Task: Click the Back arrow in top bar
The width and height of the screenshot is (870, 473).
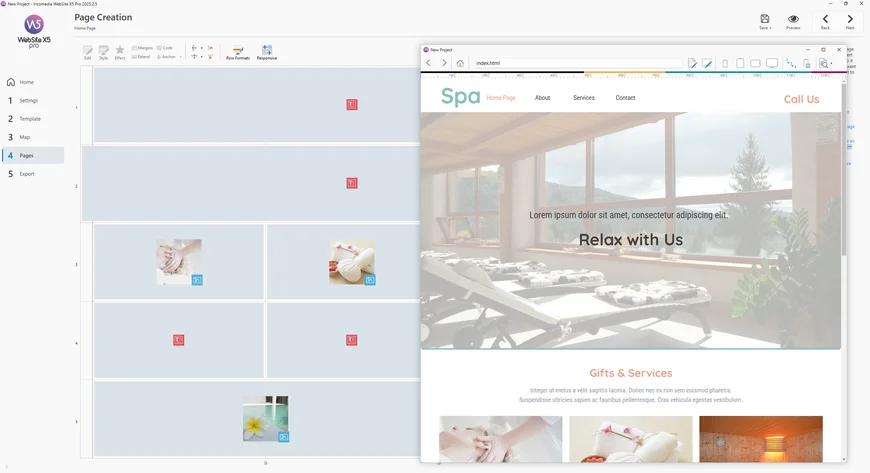Action: click(x=825, y=21)
